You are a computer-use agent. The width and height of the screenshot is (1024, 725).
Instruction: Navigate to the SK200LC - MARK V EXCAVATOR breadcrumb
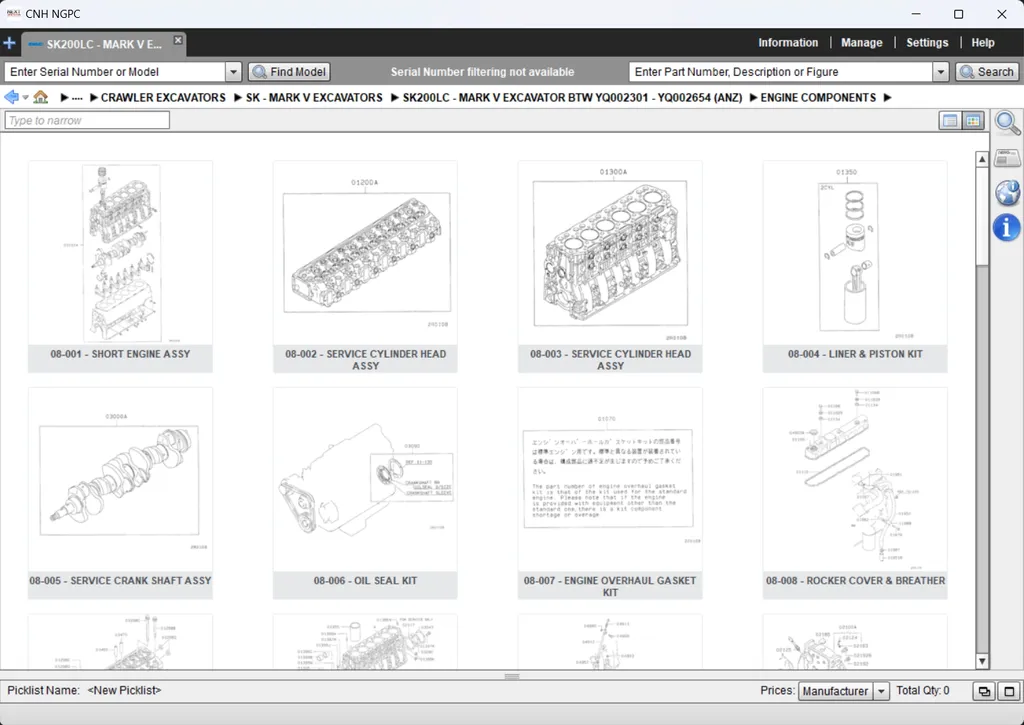572,98
